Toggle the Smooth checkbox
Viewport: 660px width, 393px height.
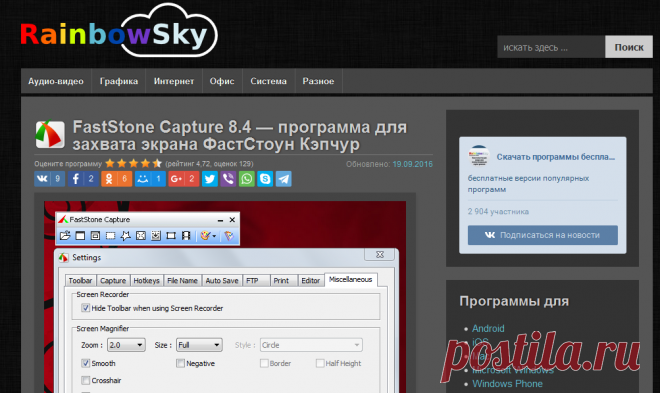(85, 363)
